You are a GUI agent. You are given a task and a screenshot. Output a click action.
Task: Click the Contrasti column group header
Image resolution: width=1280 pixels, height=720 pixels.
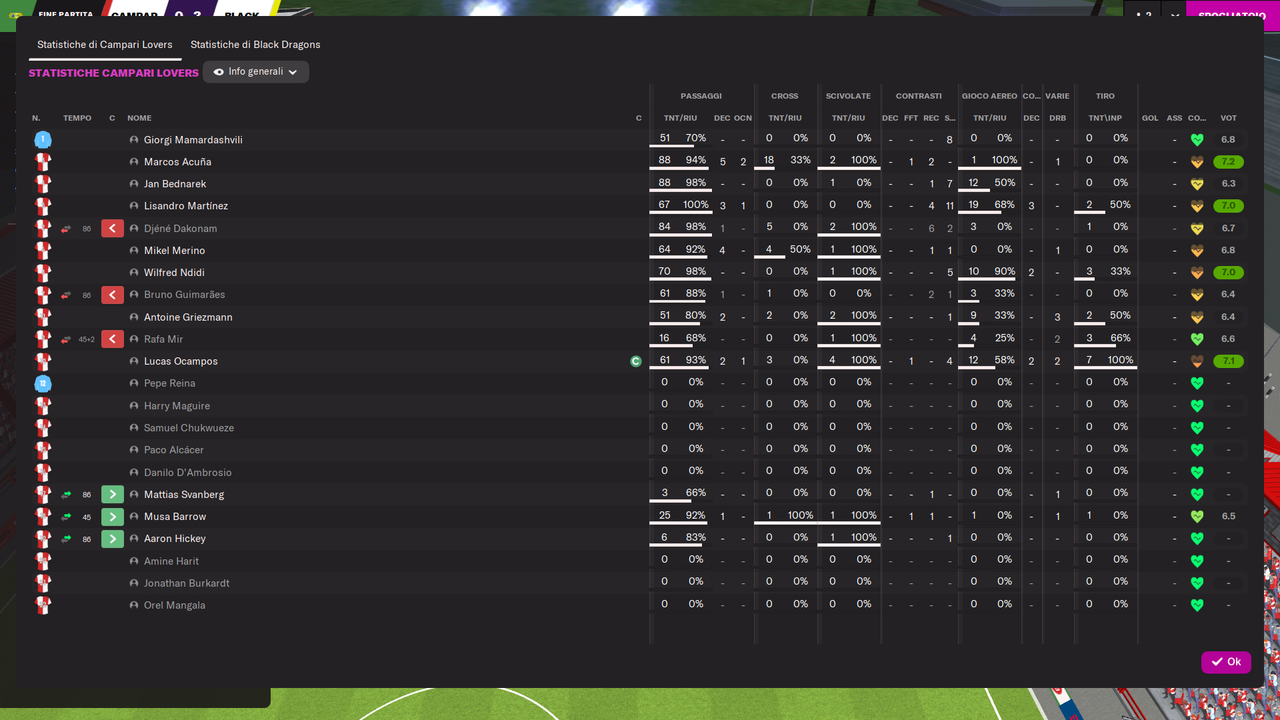919,96
